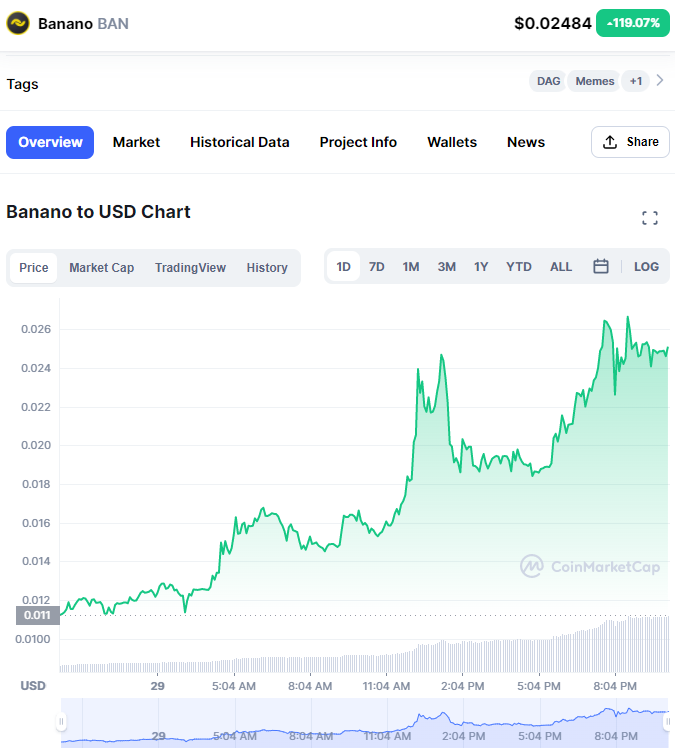Click the 0.026 y-axis label
The width and height of the screenshot is (675, 752).
(36, 329)
